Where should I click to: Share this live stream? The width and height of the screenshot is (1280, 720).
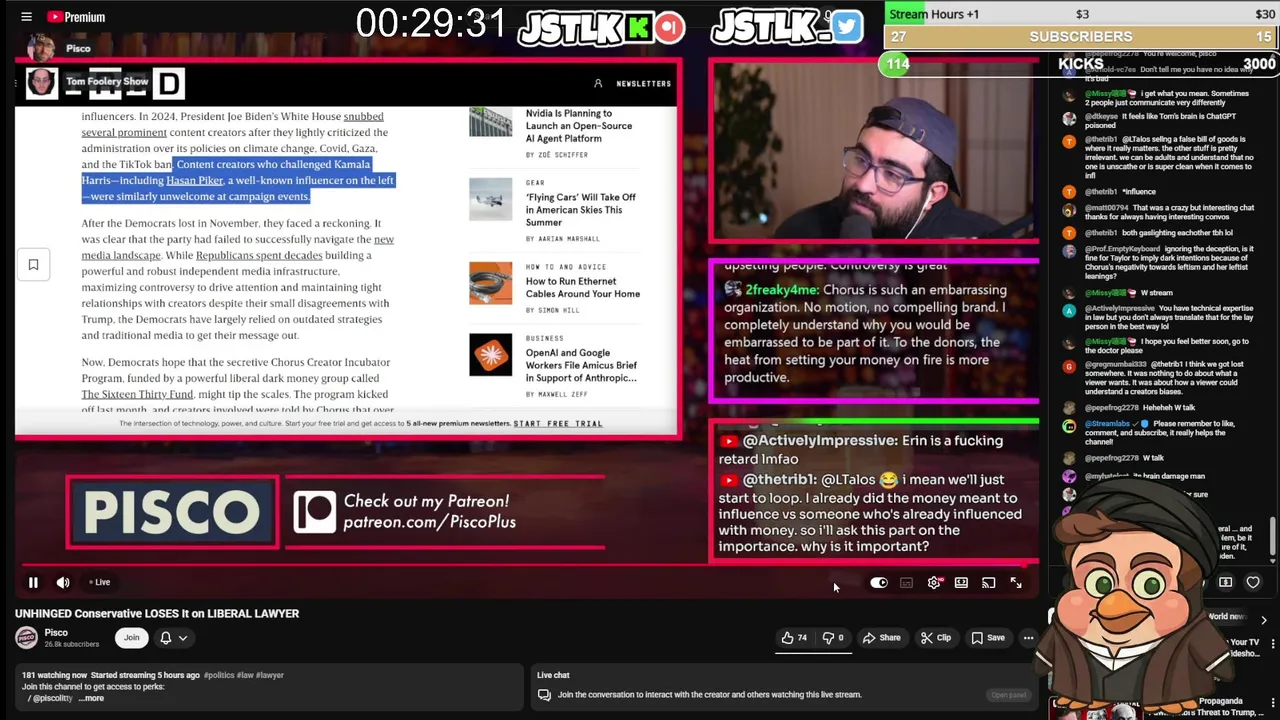point(882,637)
